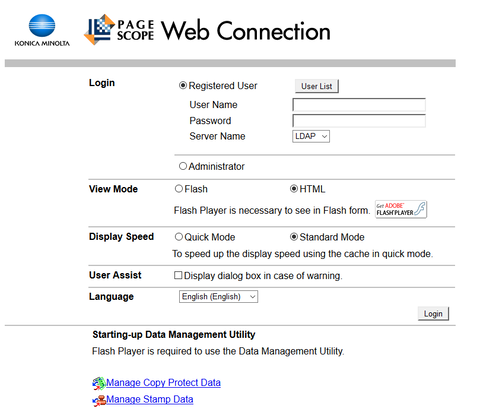Image resolution: width=480 pixels, height=418 pixels.
Task: Click 'Flash Player is necessary to see in Flash form.' text
Action: (x=272, y=211)
